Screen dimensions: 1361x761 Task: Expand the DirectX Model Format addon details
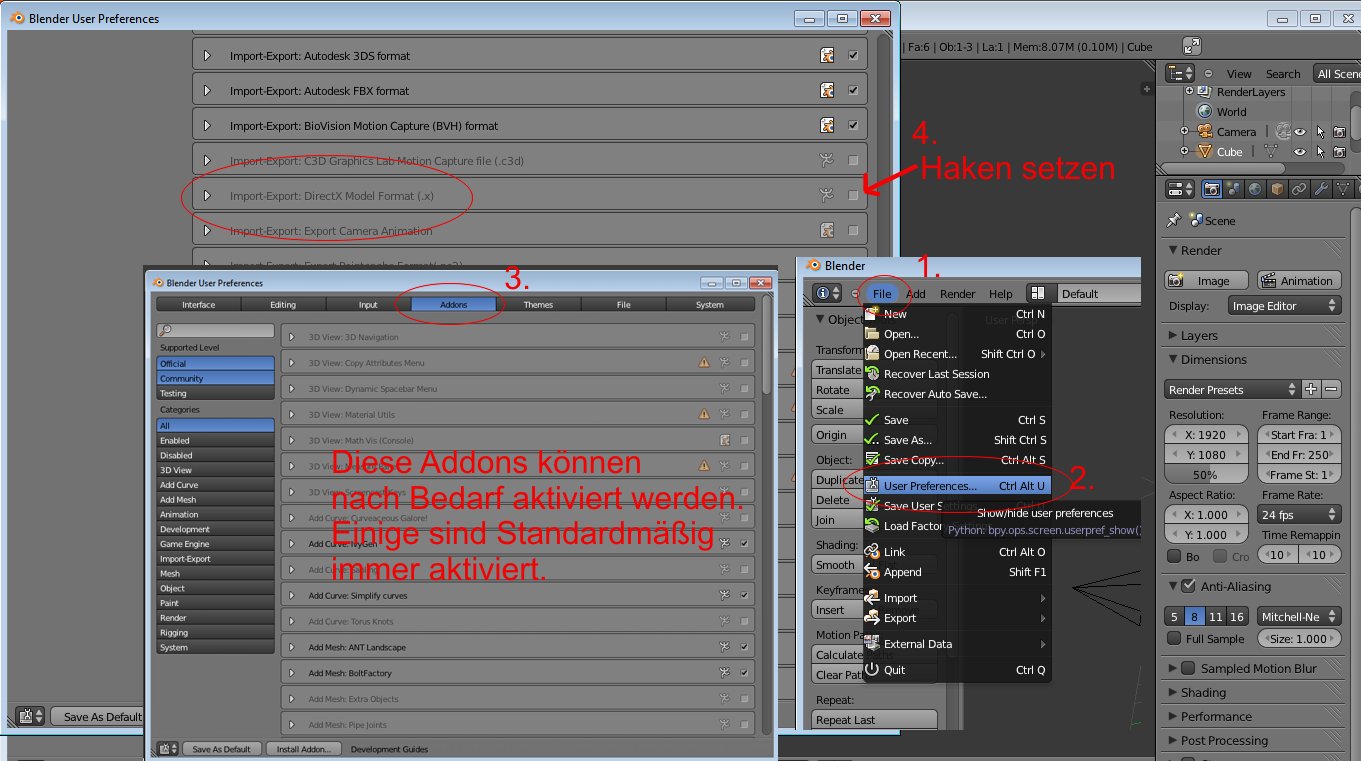(207, 196)
